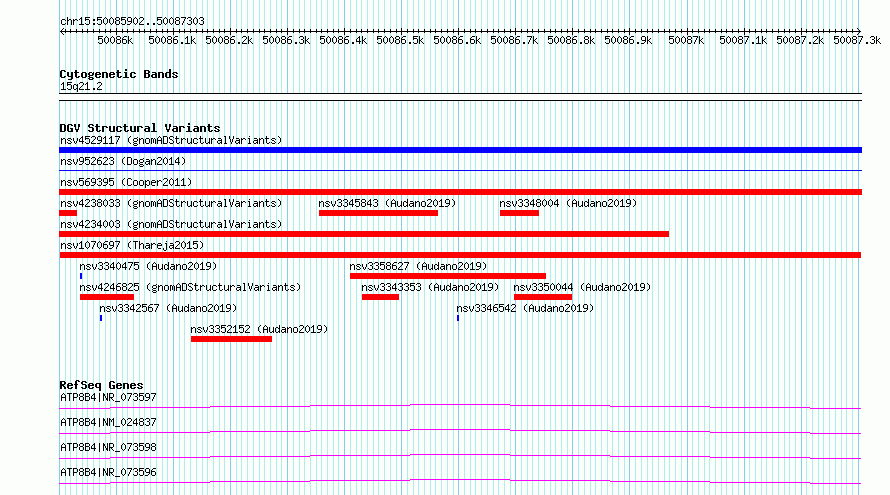Click the short red nsv4238033 bar
The image size is (890, 495).
tap(68, 213)
